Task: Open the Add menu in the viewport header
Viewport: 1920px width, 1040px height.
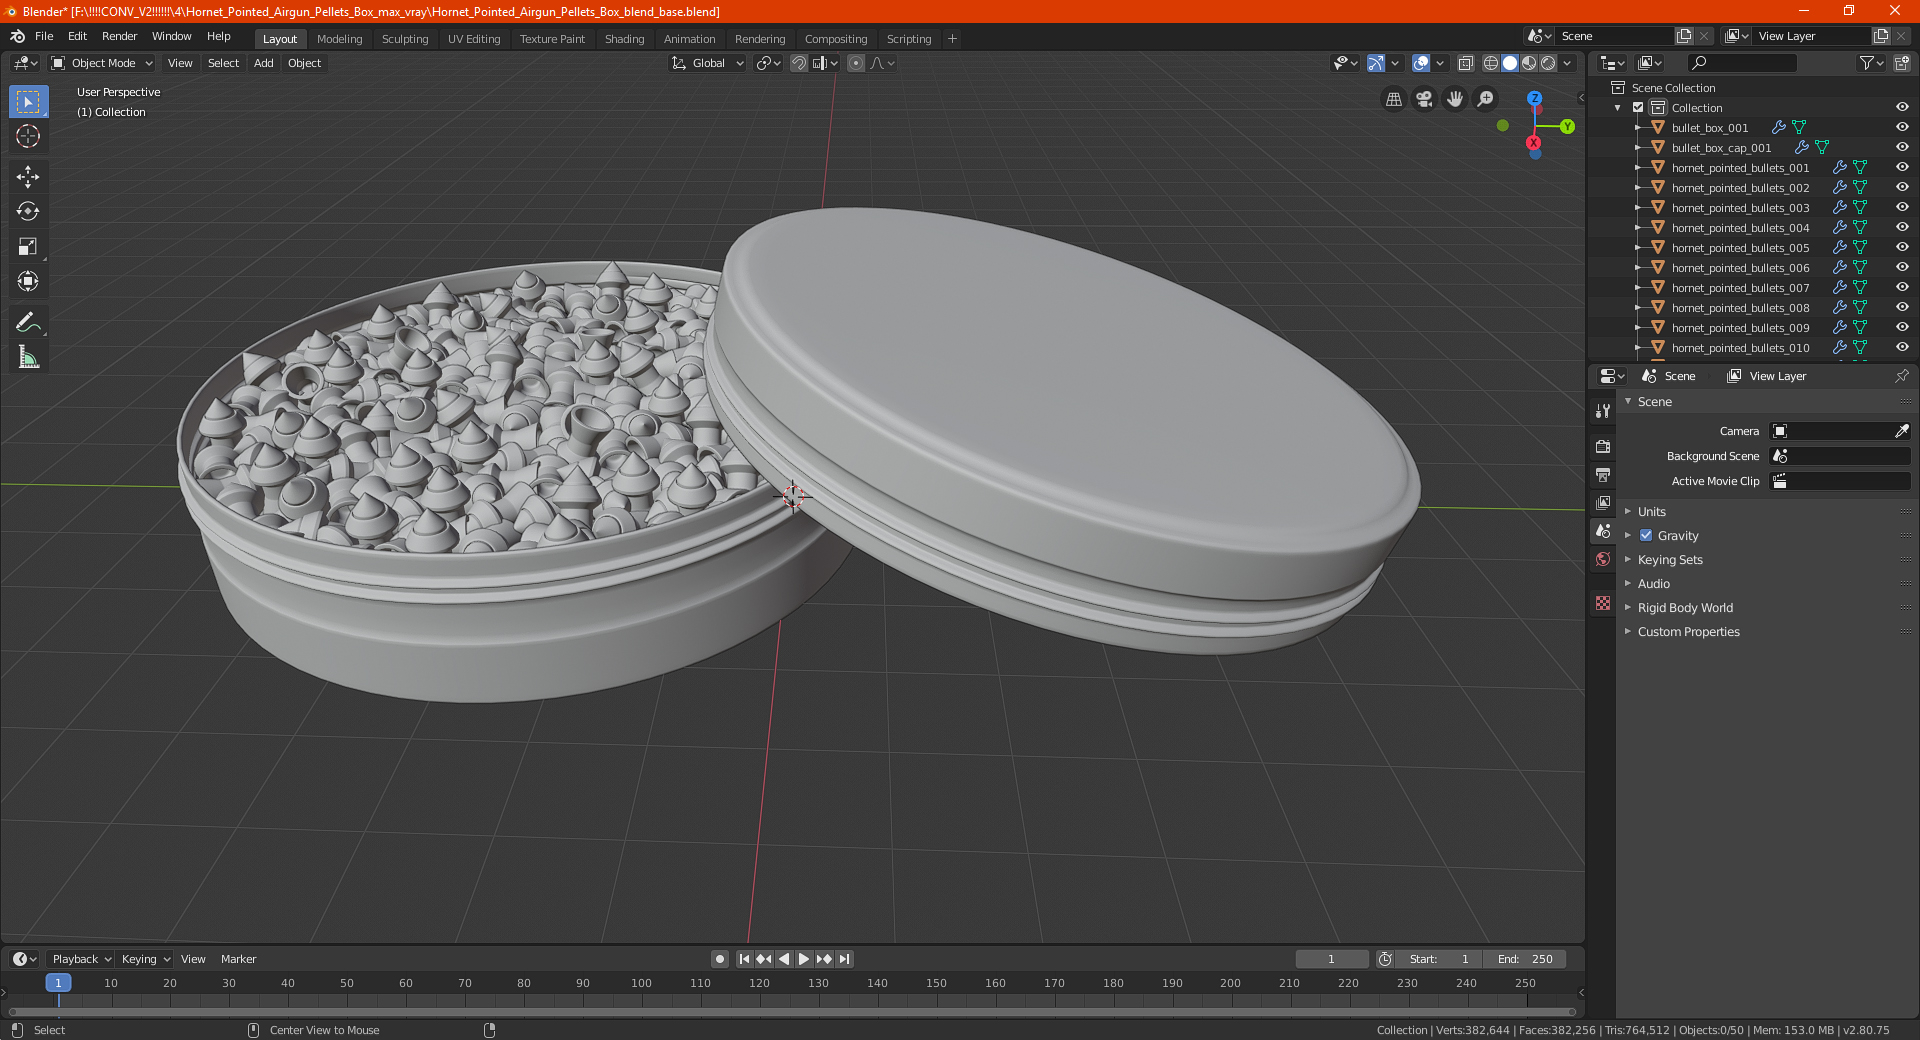Action: [x=264, y=63]
